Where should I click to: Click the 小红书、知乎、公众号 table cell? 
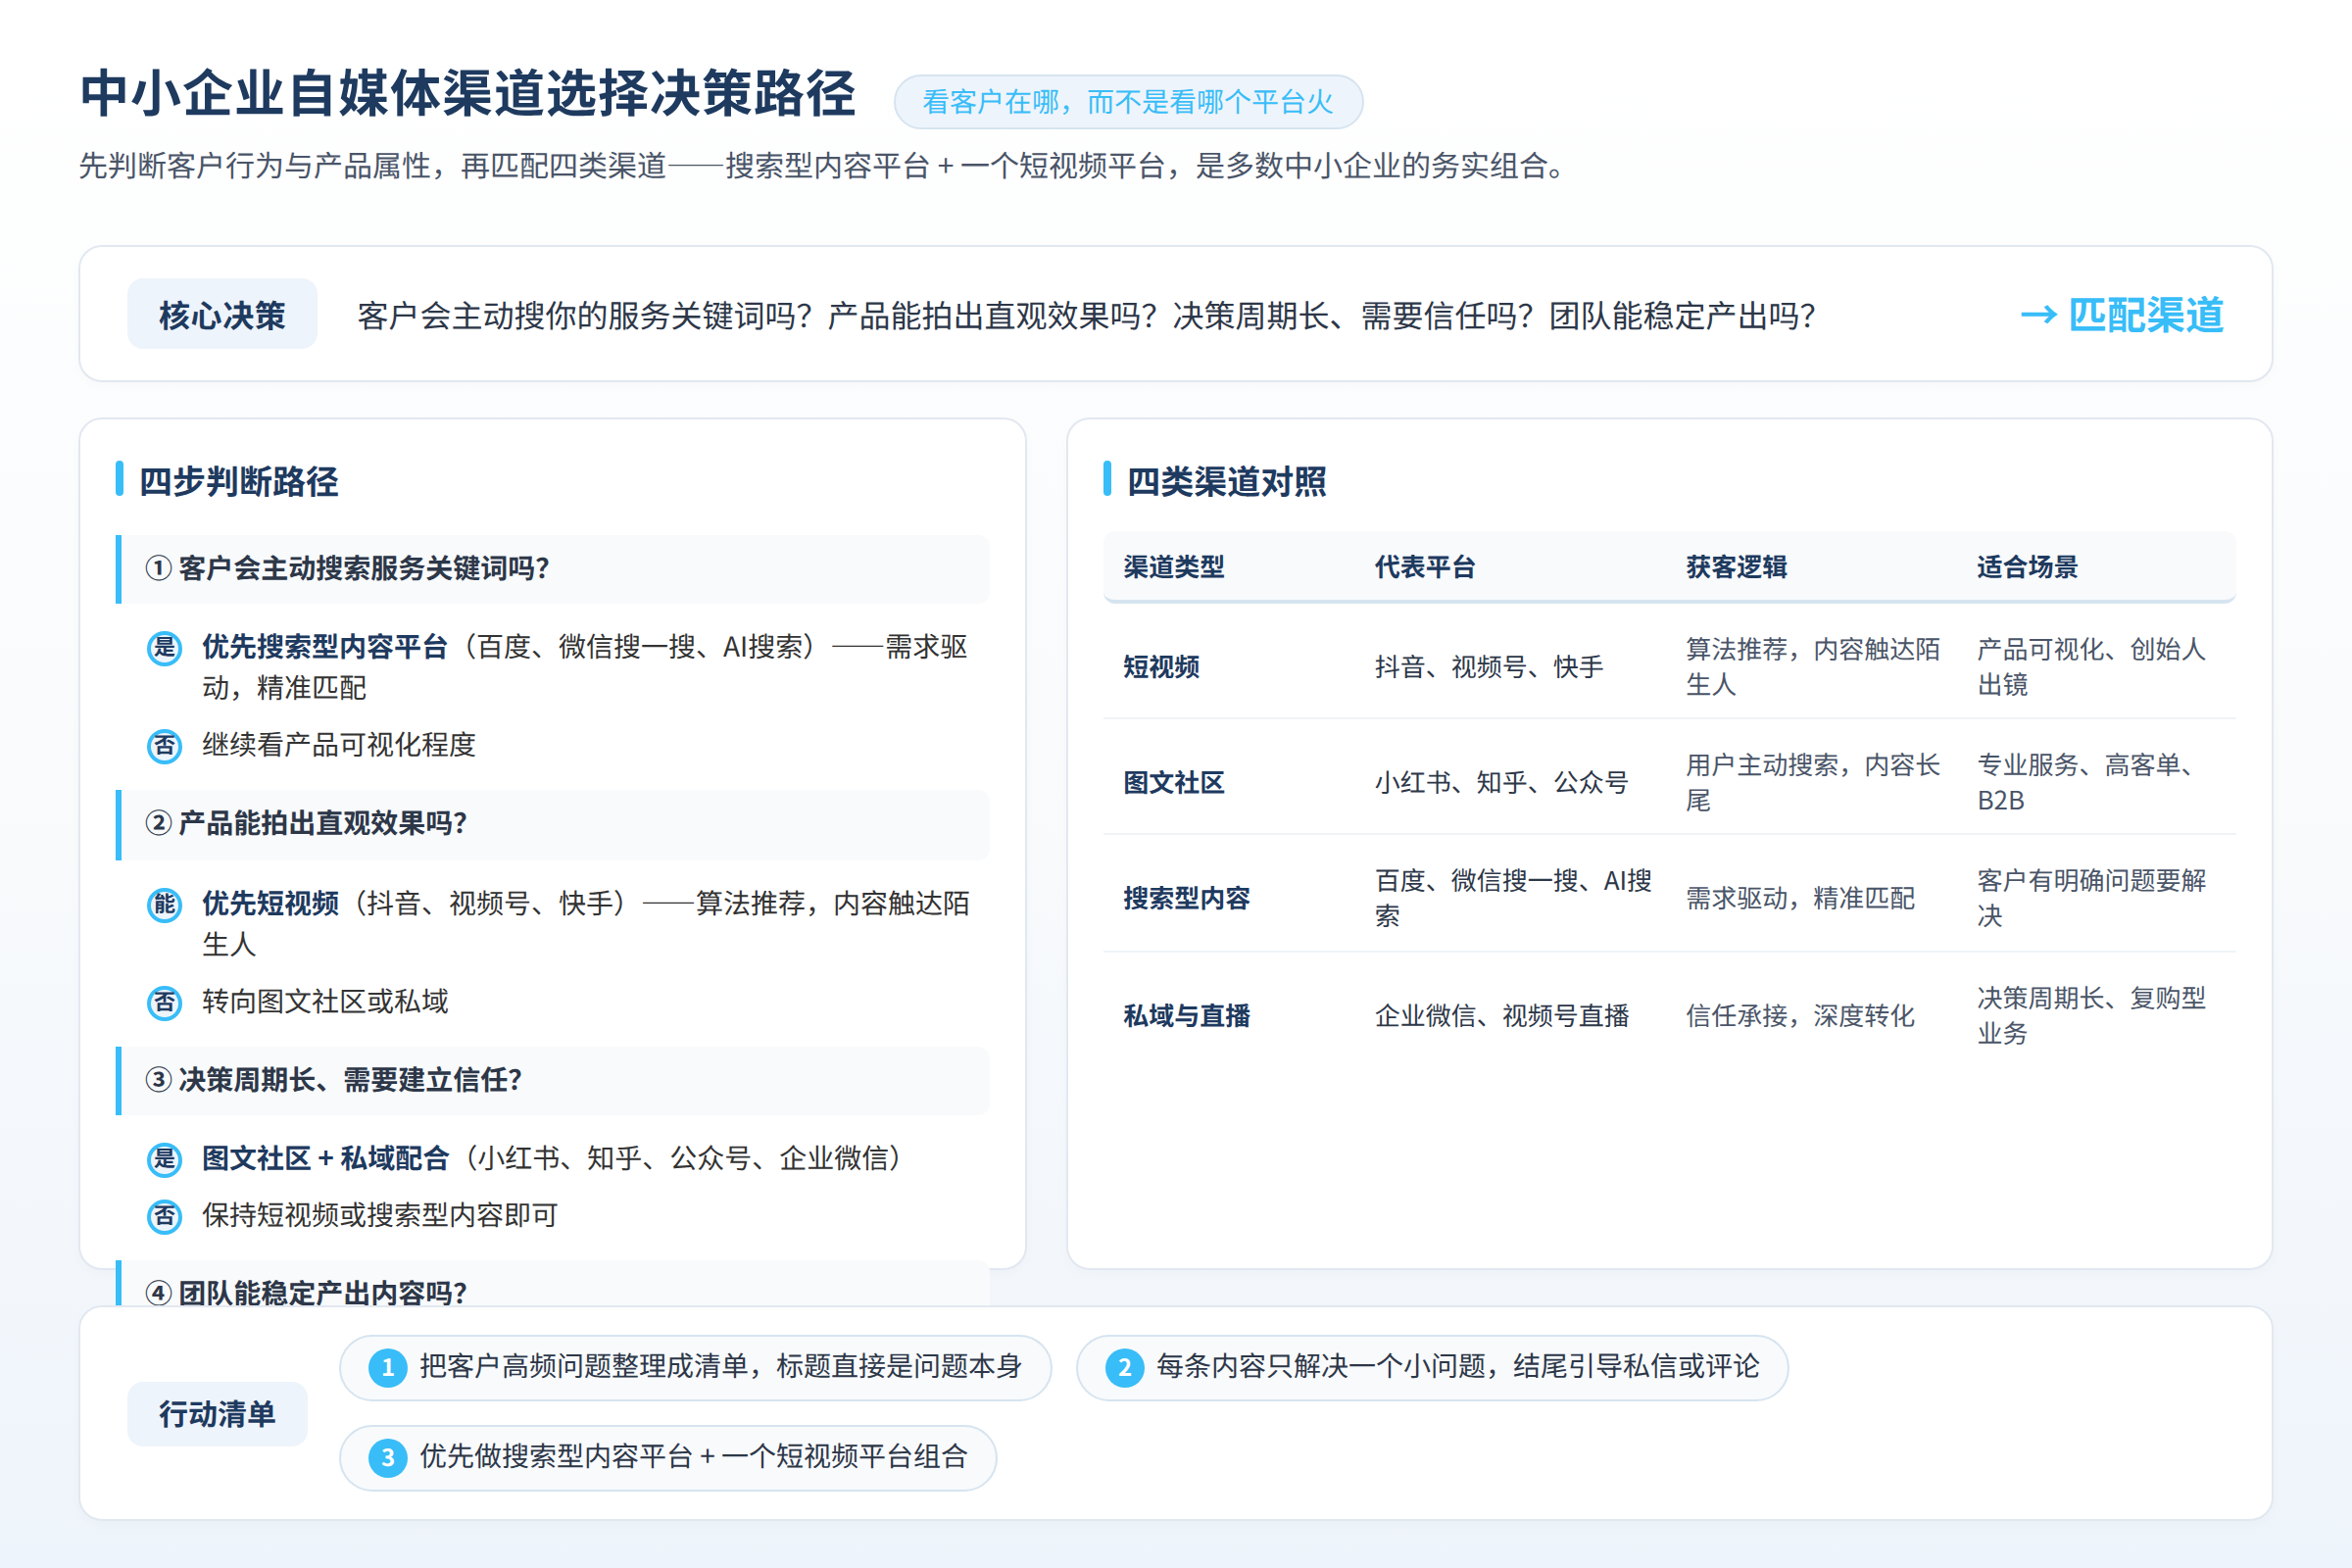click(1502, 783)
